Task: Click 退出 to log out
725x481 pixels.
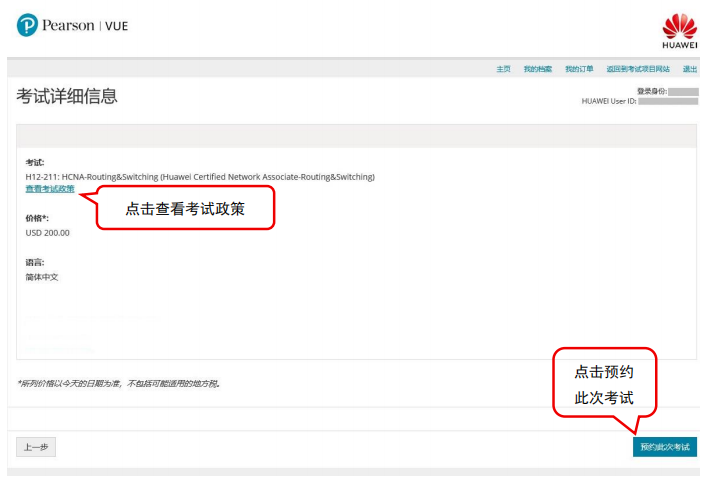Action: 690,69
